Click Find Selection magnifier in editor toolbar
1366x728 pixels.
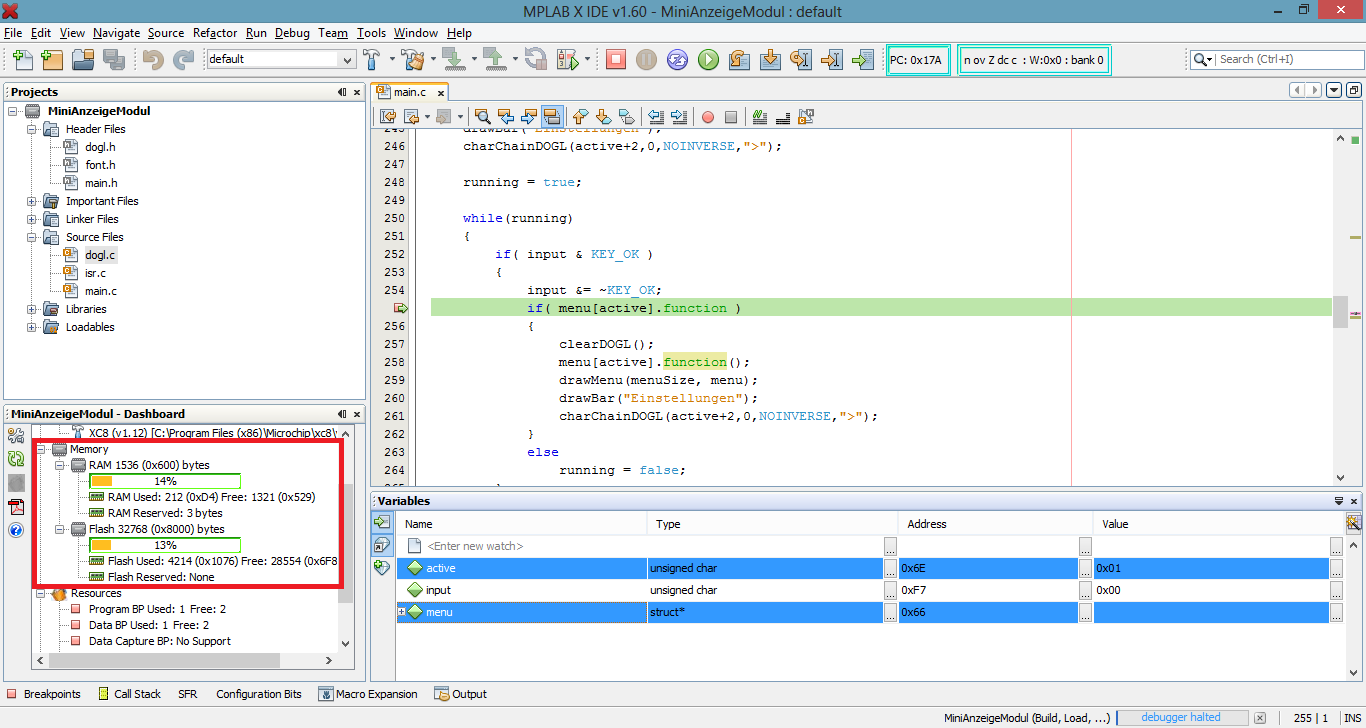pyautogui.click(x=483, y=117)
